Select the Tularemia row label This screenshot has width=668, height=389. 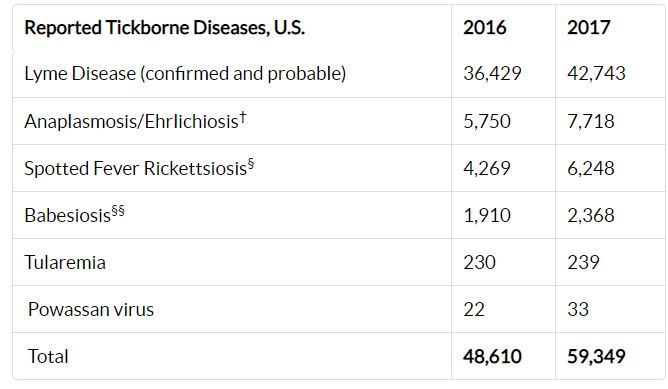coord(65,262)
